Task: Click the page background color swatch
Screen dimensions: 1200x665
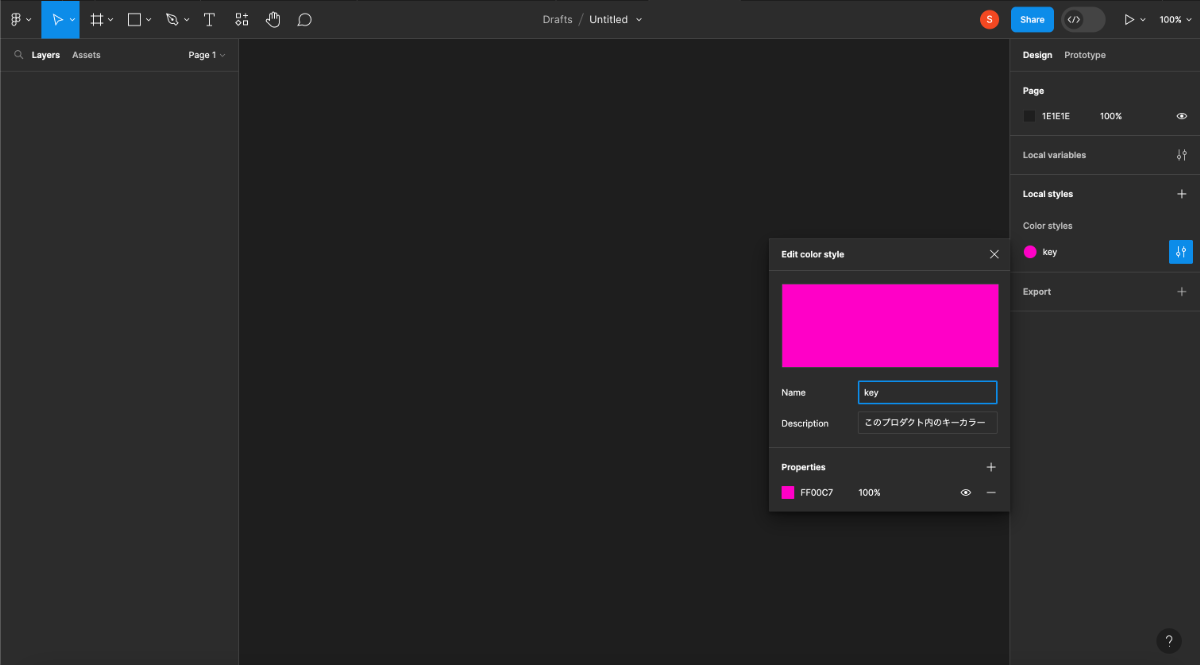Action: click(x=1029, y=116)
